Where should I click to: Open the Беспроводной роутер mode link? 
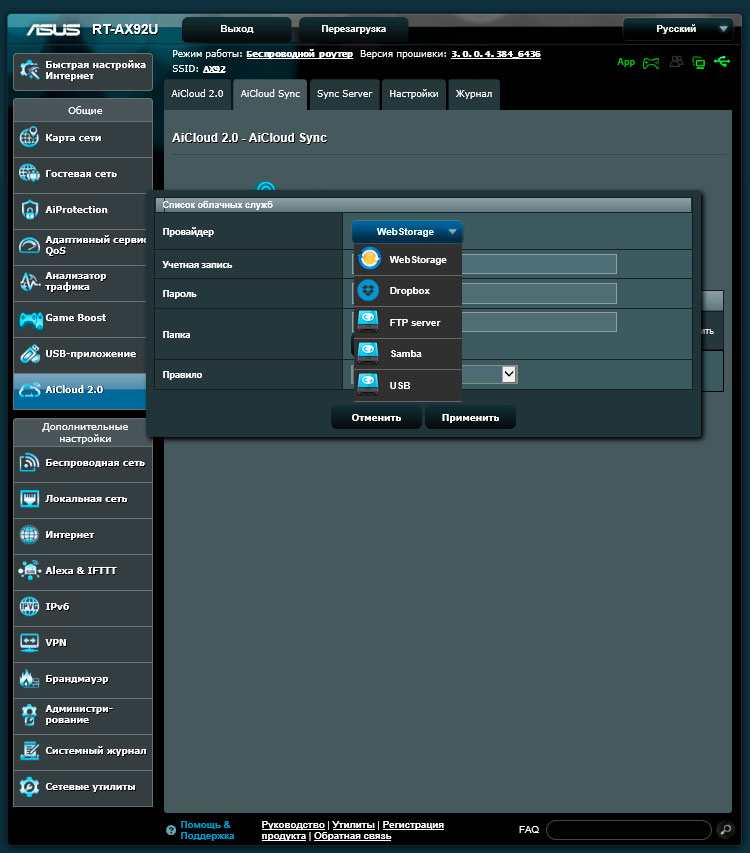[300, 54]
